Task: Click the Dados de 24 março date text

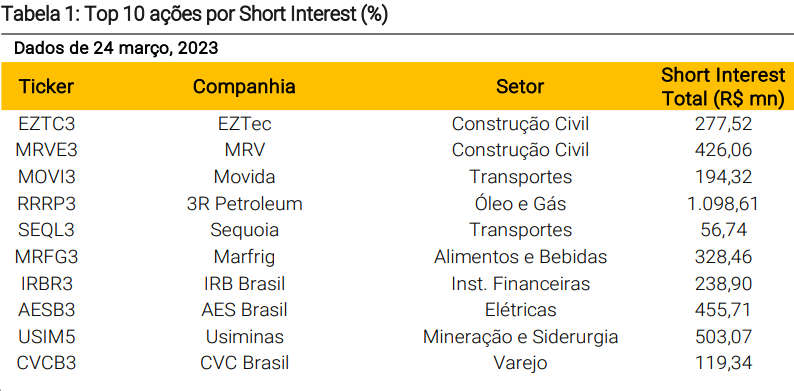Action: click(116, 49)
